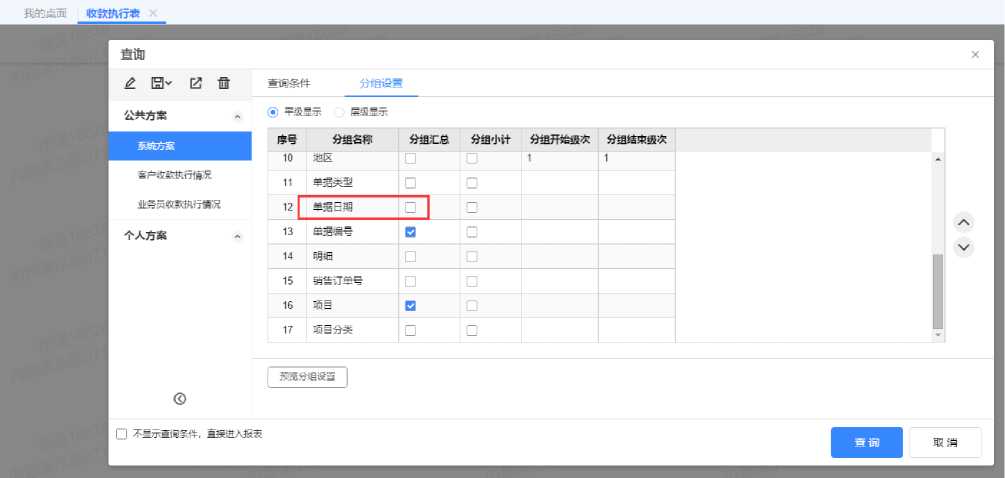Check 分组小计 for 项目分类 row
The height and width of the screenshot is (478, 1005).
472,331
